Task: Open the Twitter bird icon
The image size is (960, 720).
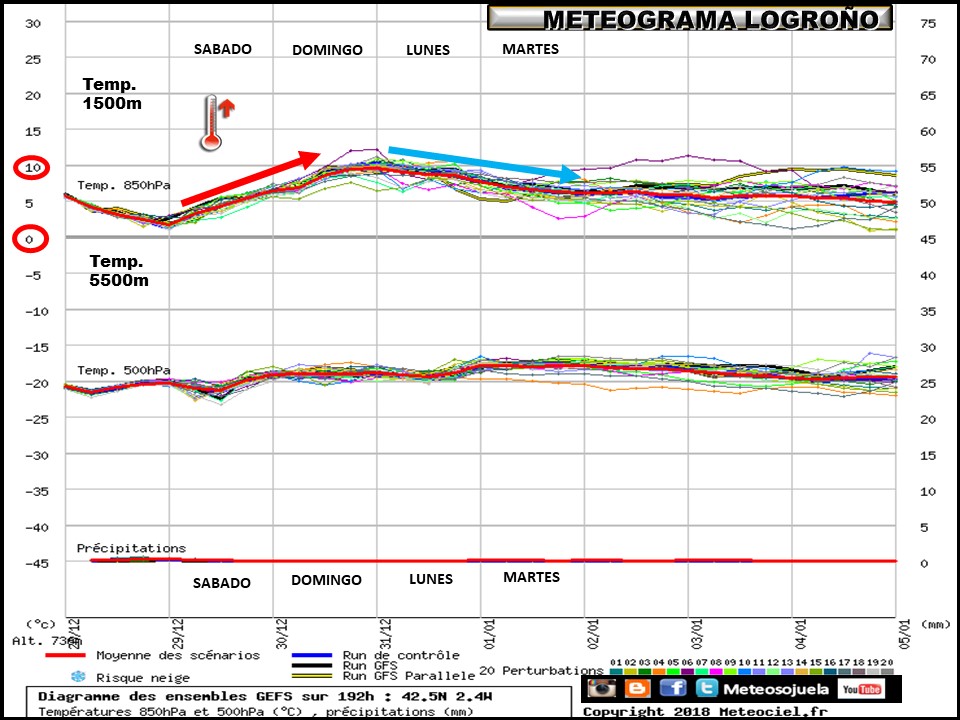Action: tap(706, 688)
